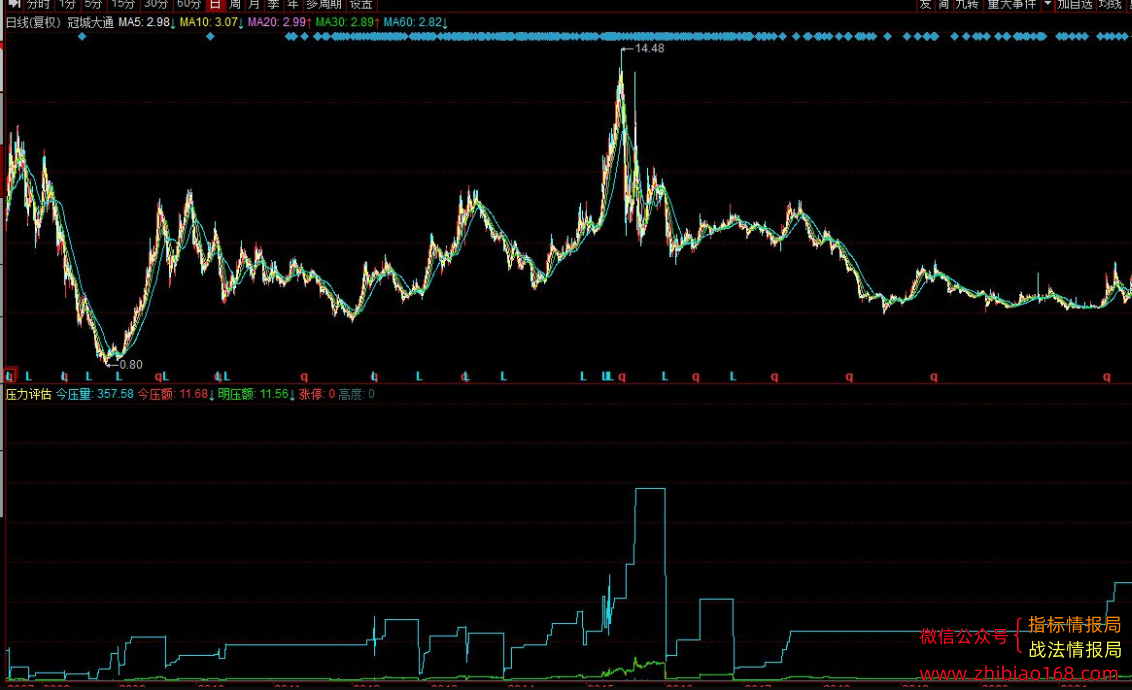This screenshot has width=1132, height=690.
Task: Click the 涨停: 0 value
Action: click(317, 394)
